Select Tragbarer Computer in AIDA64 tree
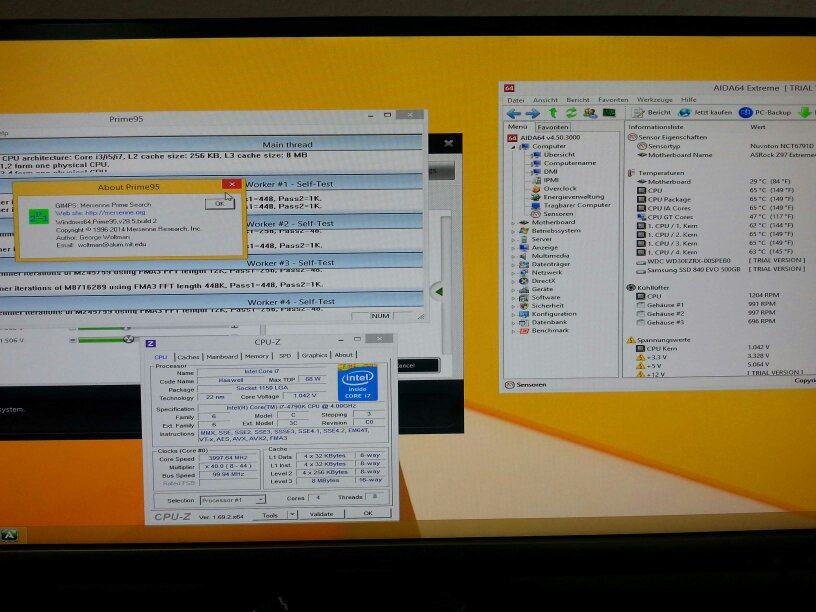This screenshot has height=612, width=816. pos(571,205)
